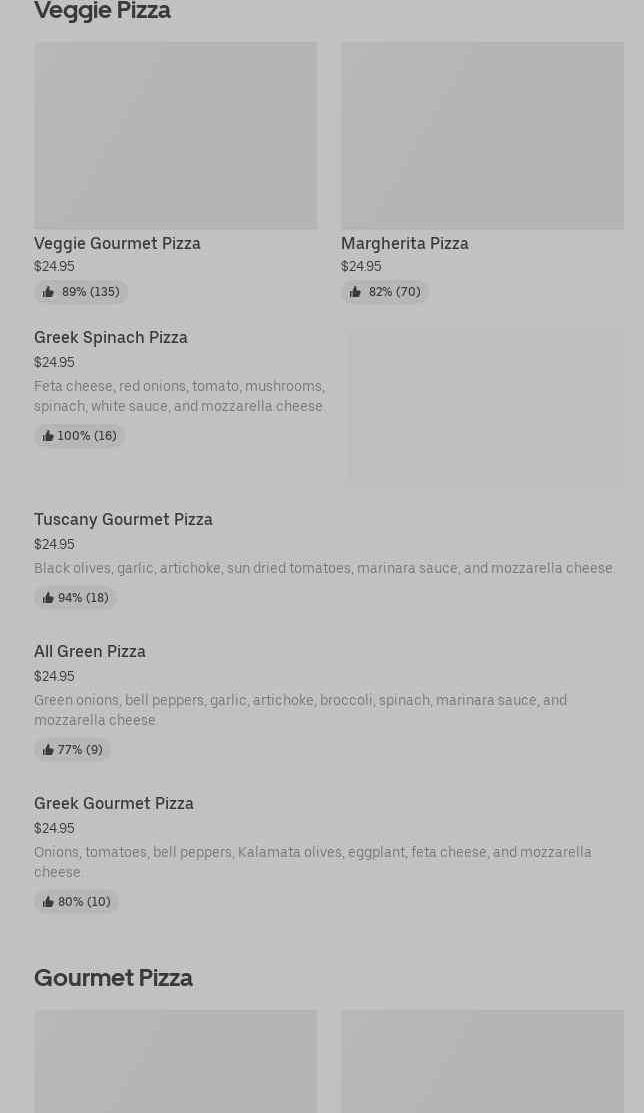Select the Margherita Pizza title
Image resolution: width=644 pixels, height=1113 pixels.
(x=405, y=243)
